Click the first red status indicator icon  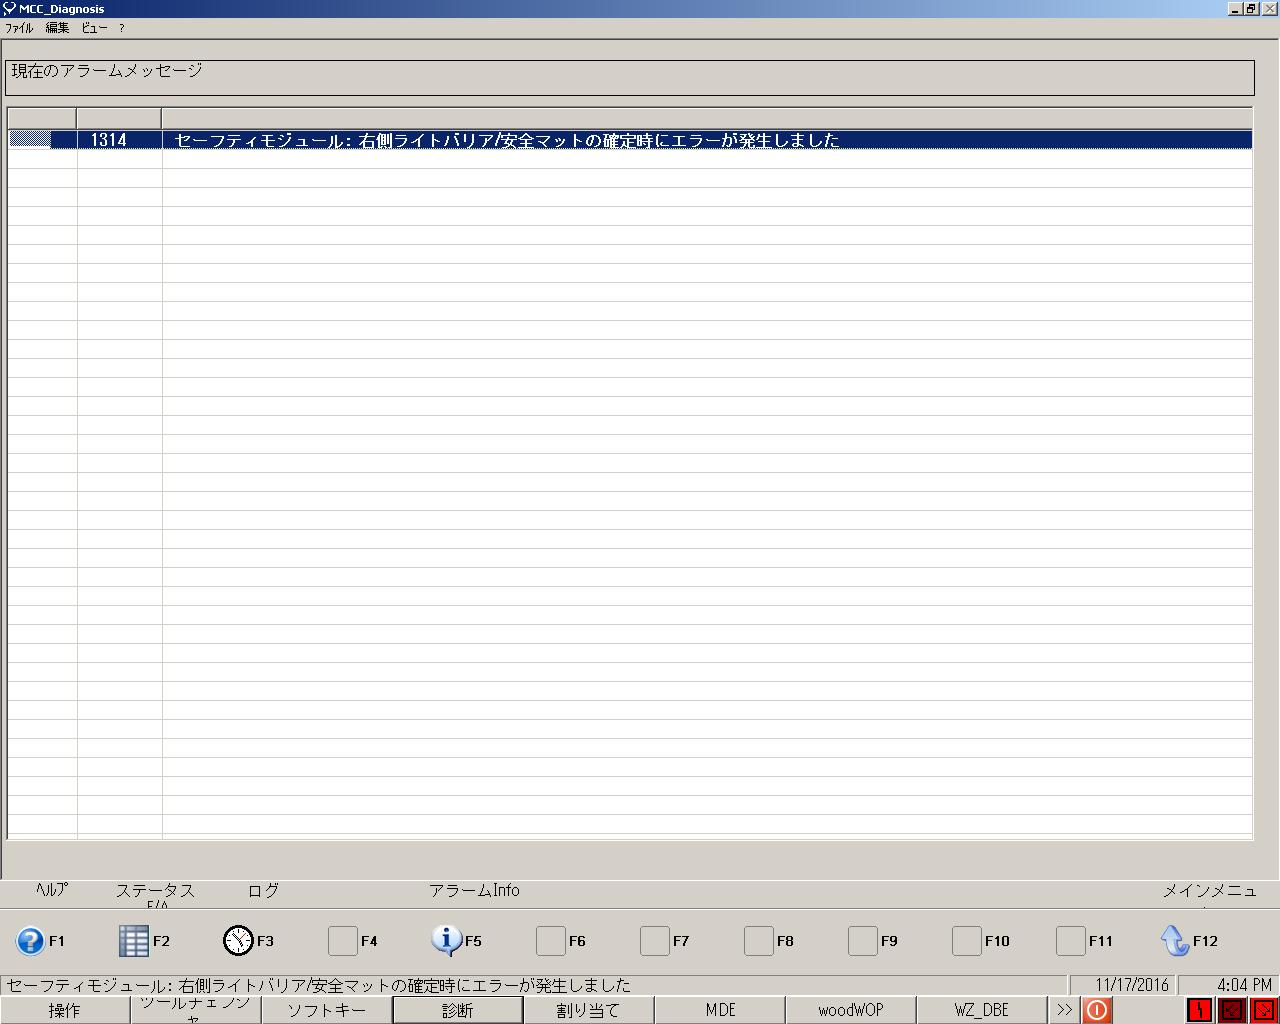pyautogui.click(x=1200, y=1010)
